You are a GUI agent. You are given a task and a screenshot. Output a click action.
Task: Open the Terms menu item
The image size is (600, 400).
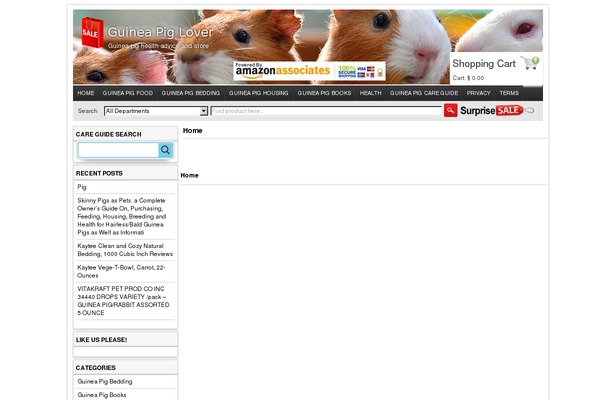pos(509,93)
